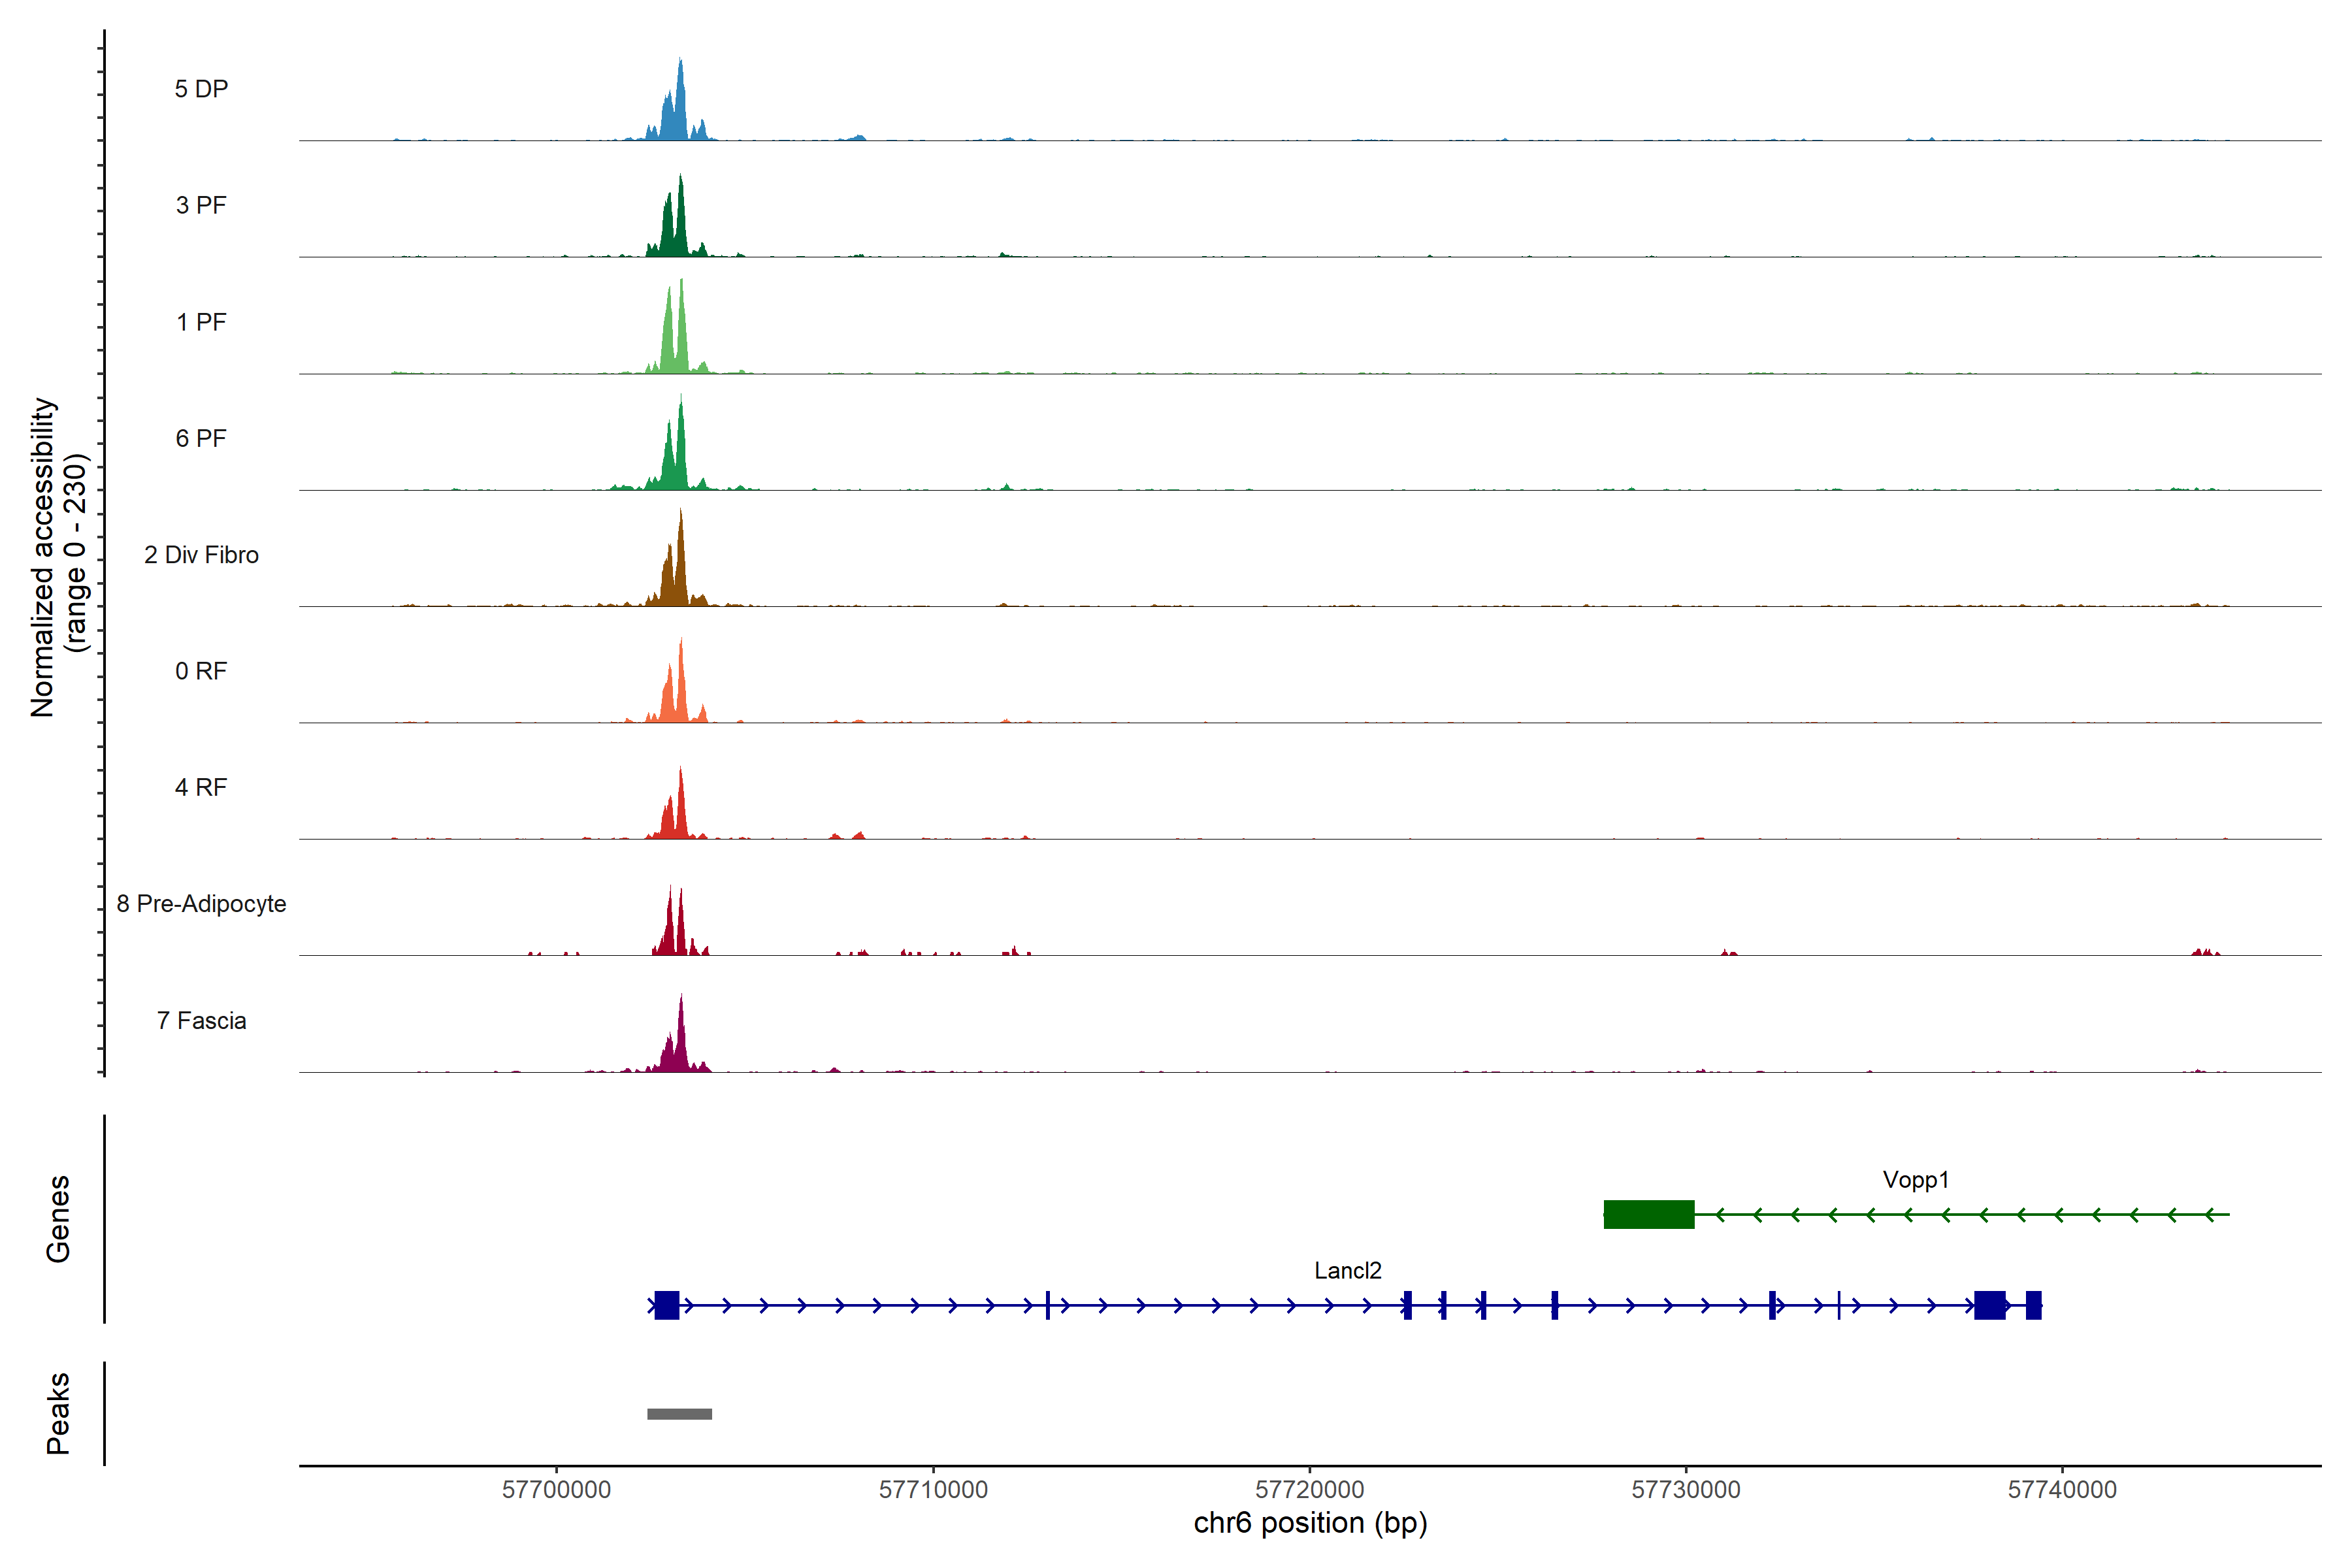Screen dimensions: 2352x1568
Task: Click the 3 PF track label
Action: (201, 205)
